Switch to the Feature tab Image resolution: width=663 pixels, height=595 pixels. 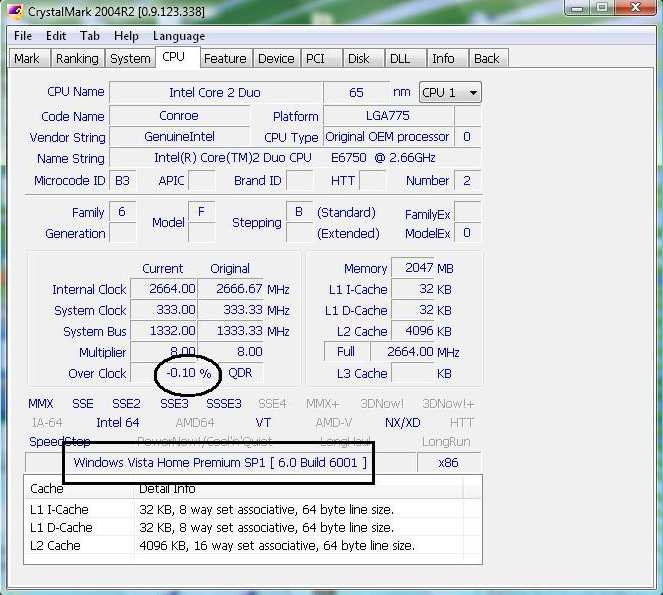pyautogui.click(x=225, y=58)
